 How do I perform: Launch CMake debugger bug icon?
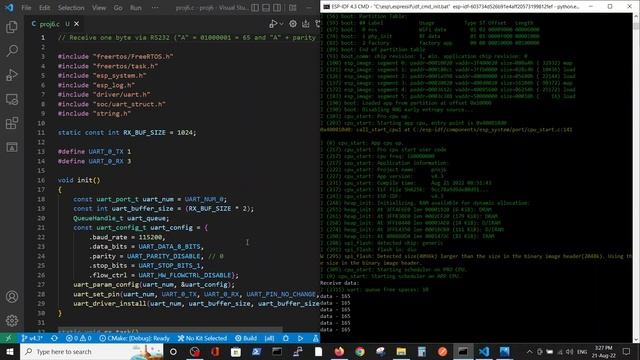[x=286, y=338]
